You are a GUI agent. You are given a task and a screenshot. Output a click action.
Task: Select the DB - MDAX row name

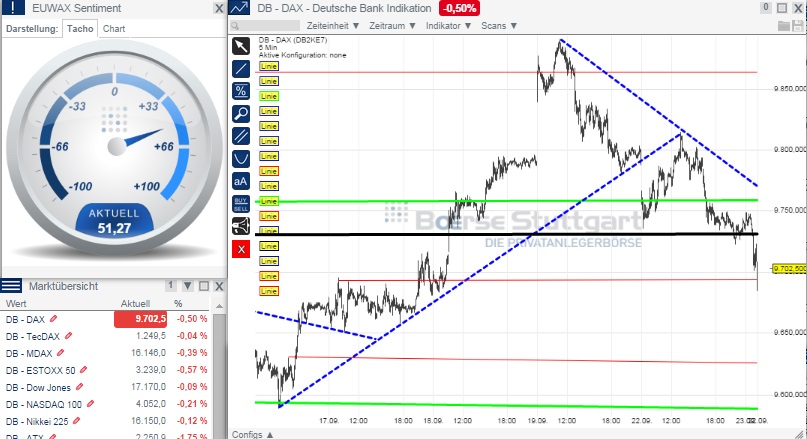(x=29, y=354)
